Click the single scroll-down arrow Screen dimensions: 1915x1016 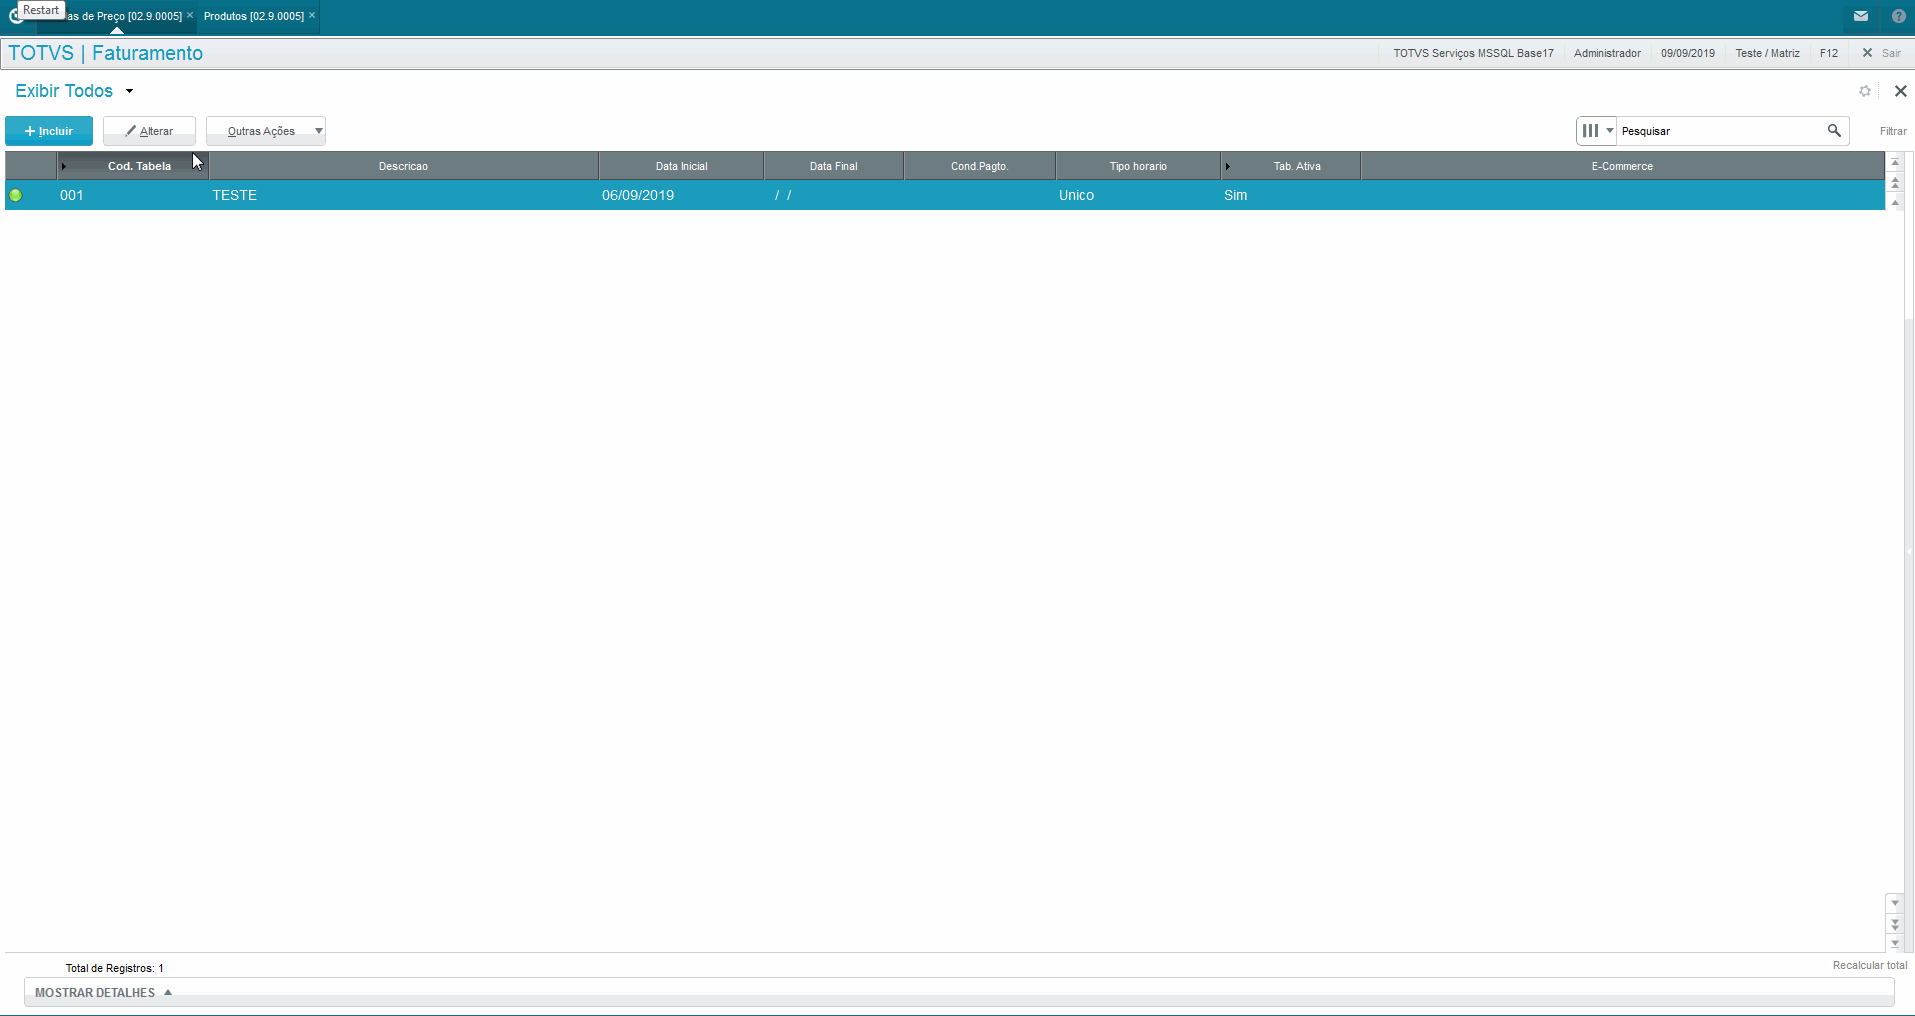click(x=1895, y=903)
